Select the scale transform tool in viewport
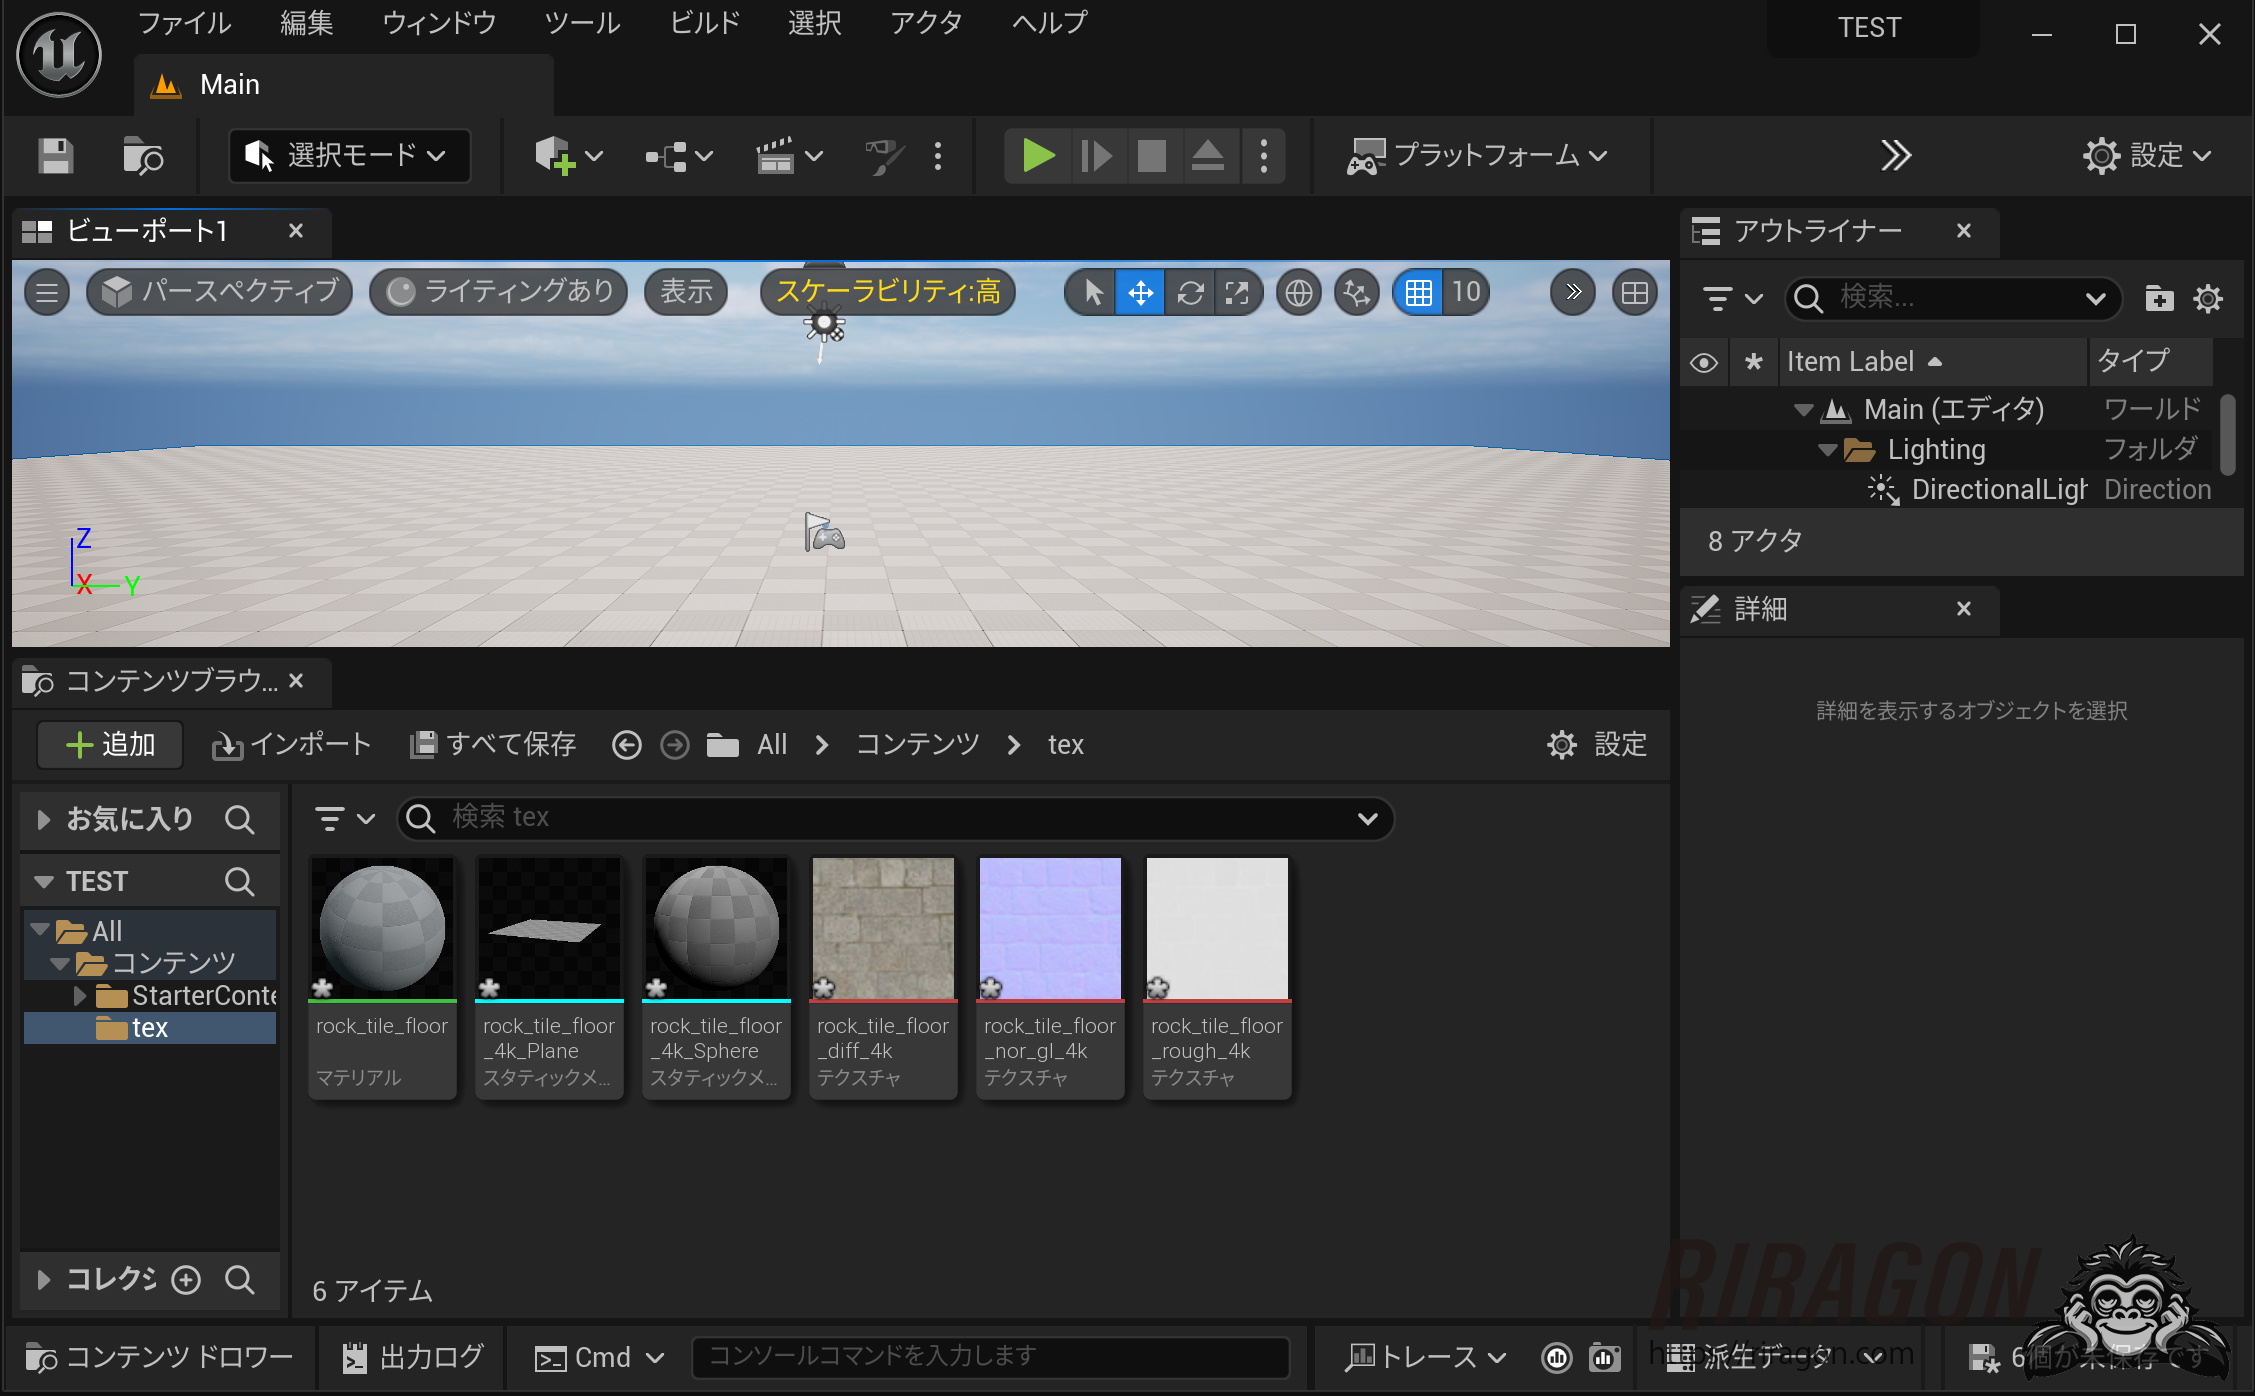2255x1396 pixels. click(1237, 293)
